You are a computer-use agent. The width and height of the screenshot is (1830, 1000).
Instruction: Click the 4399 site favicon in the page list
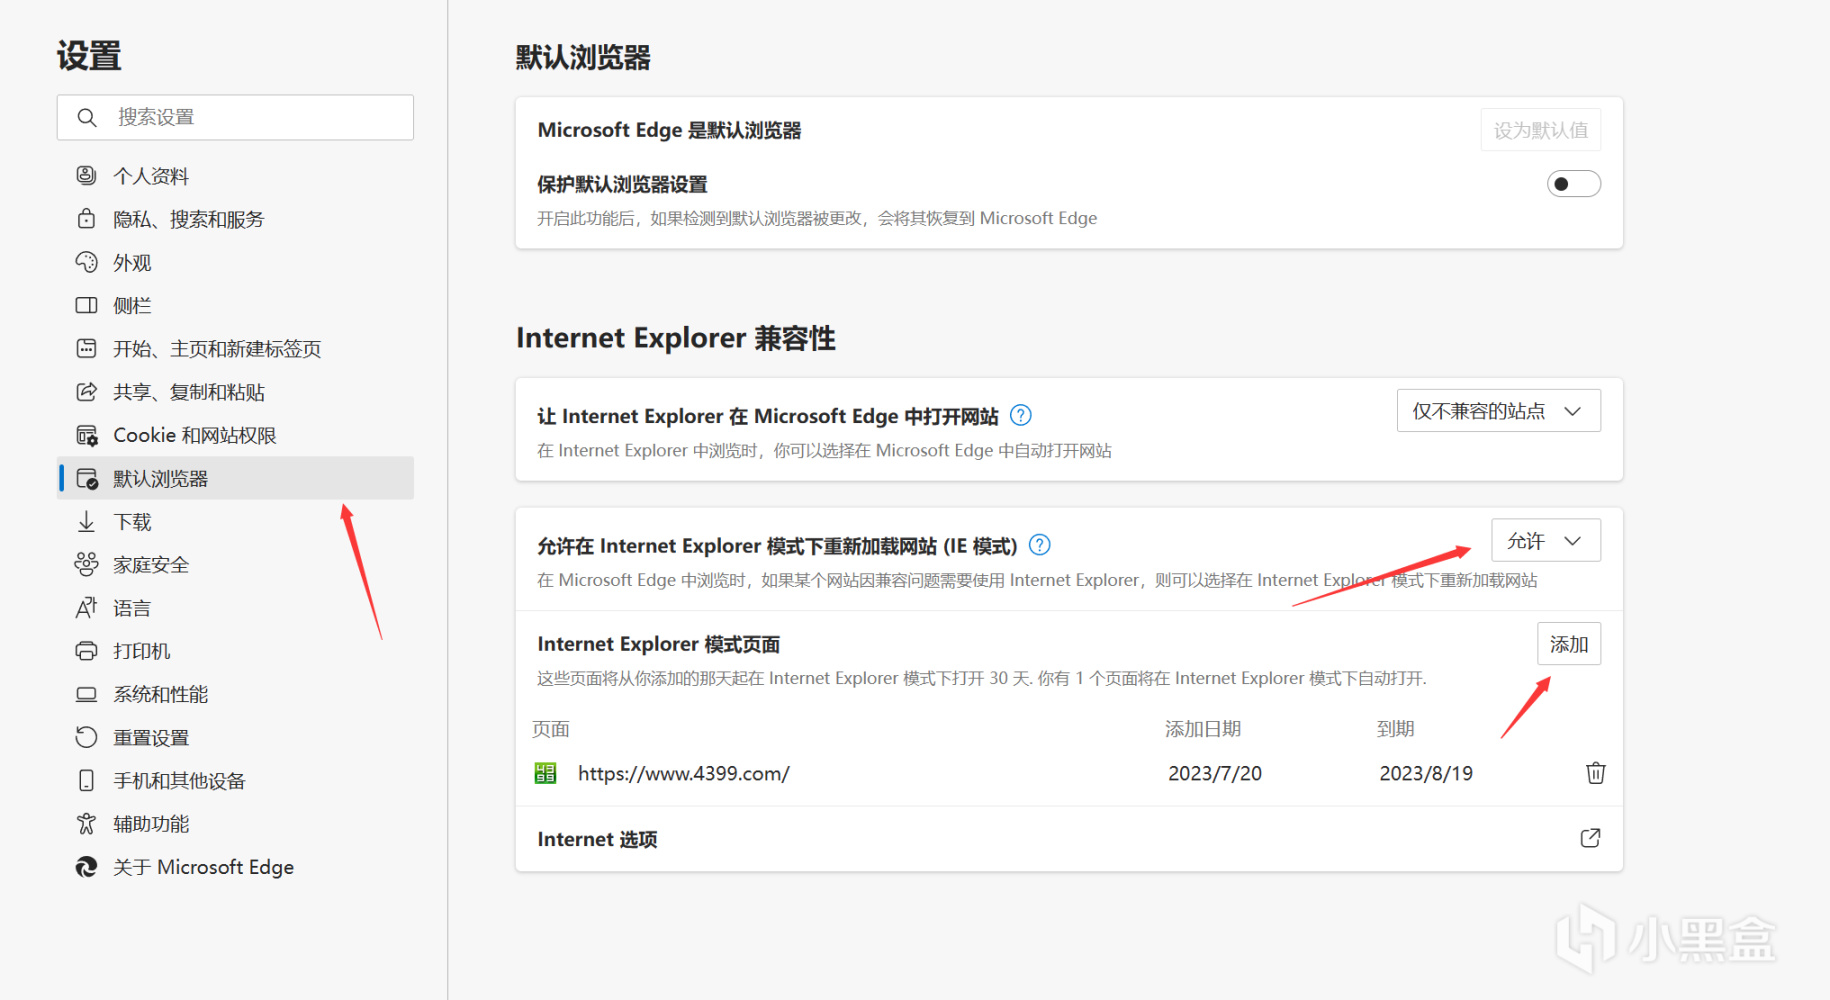(x=545, y=773)
